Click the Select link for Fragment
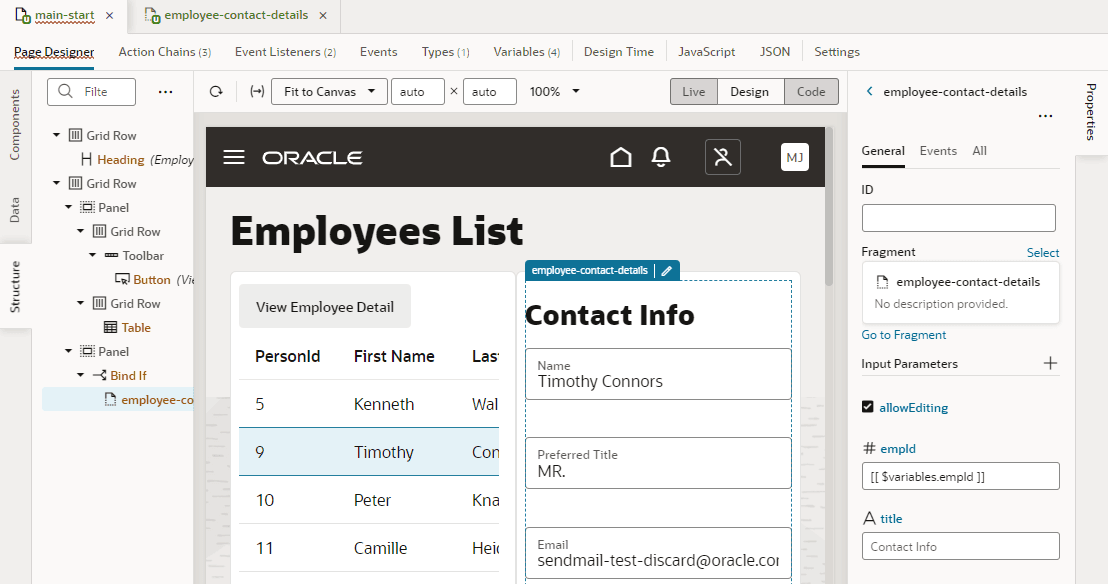The image size is (1108, 584). point(1042,252)
